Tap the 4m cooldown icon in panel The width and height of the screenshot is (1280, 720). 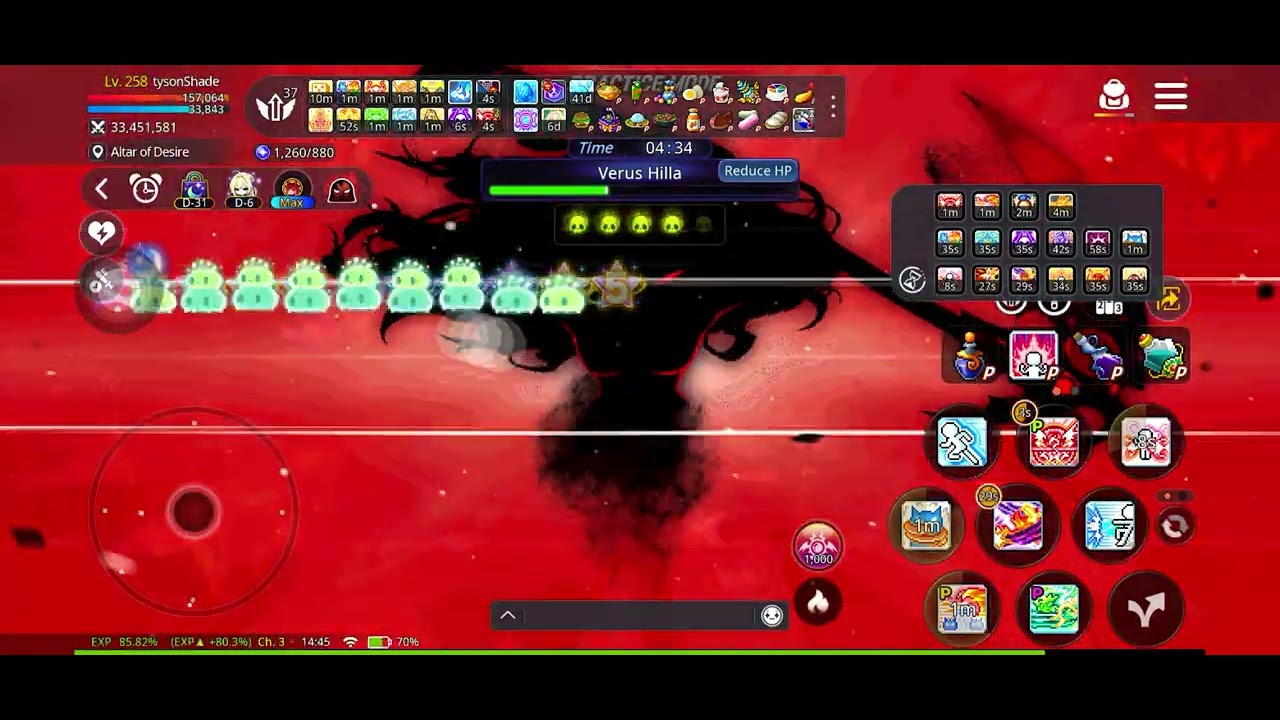tap(1060, 206)
